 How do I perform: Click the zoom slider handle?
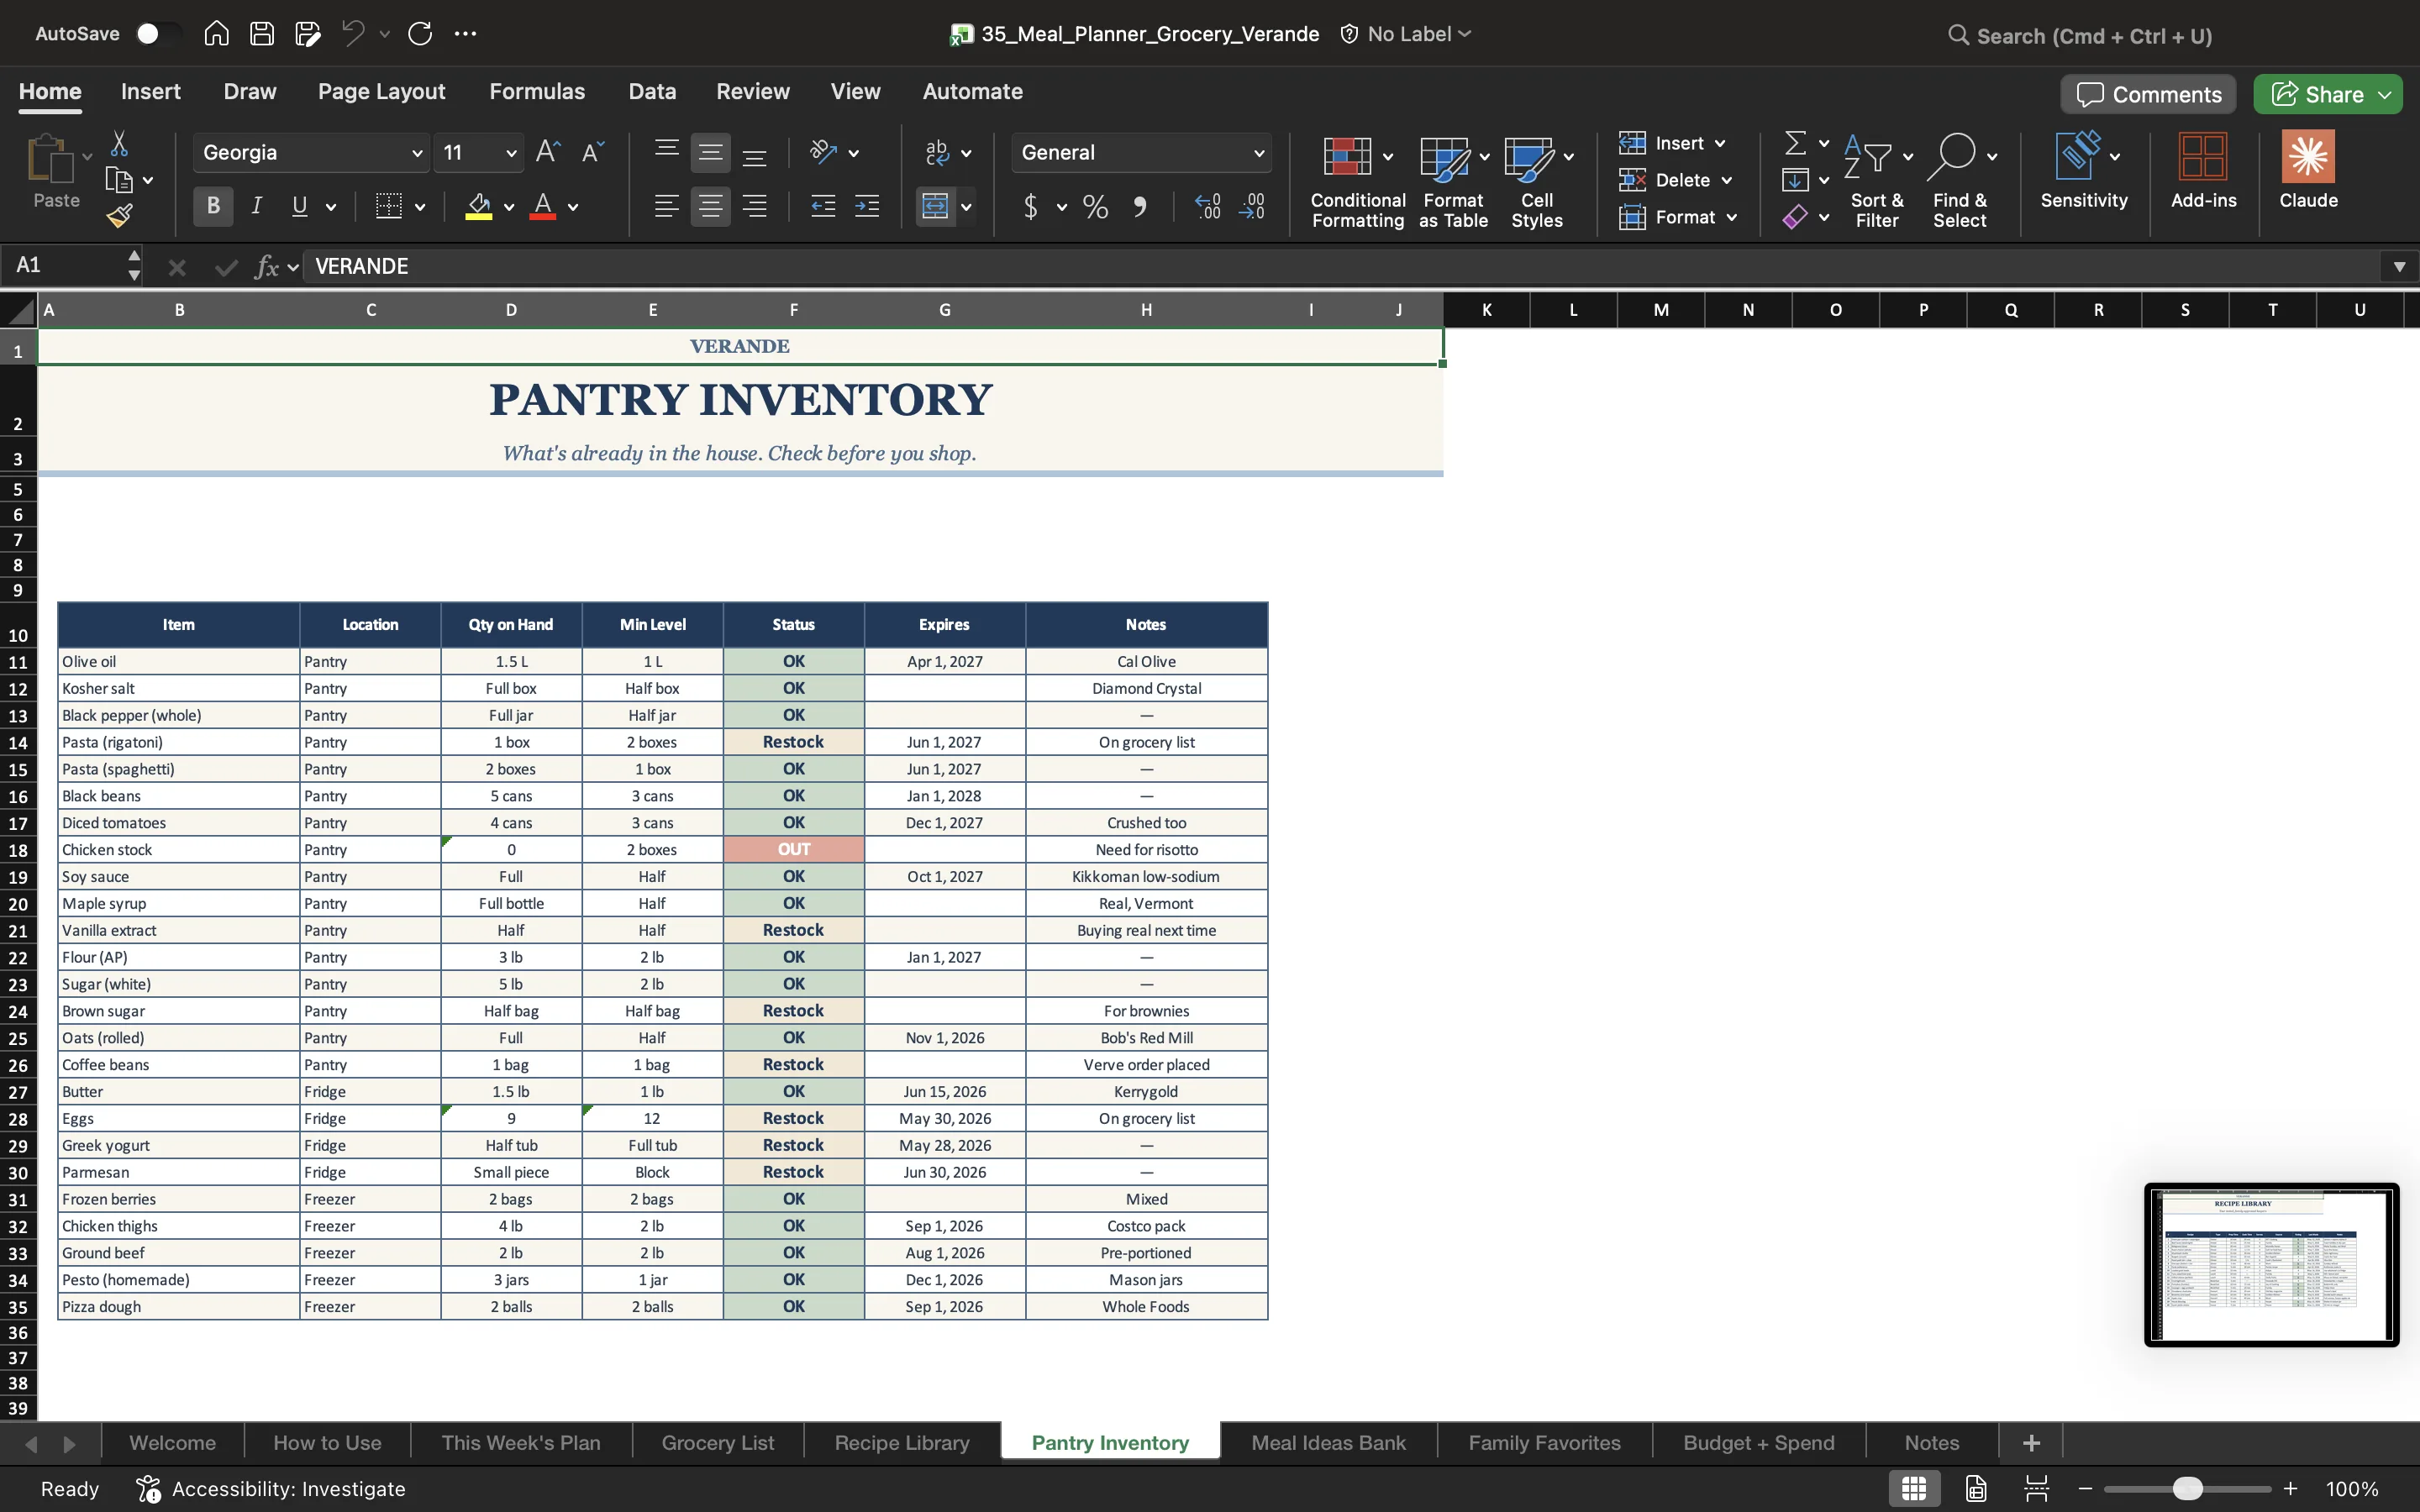pyautogui.click(x=2187, y=1489)
